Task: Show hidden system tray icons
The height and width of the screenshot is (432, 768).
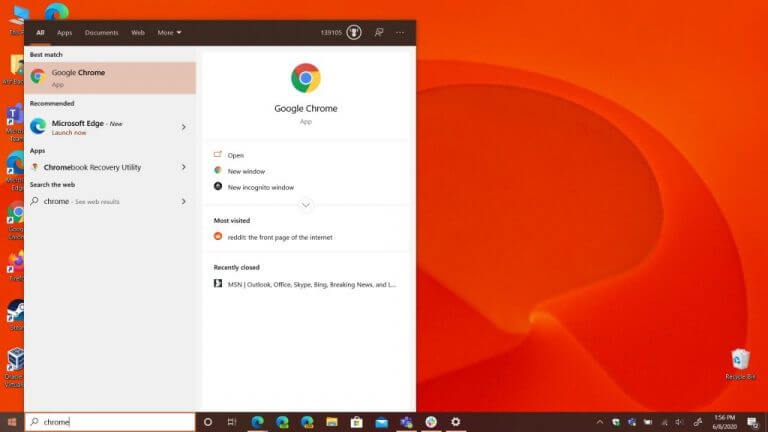Action: click(x=600, y=422)
